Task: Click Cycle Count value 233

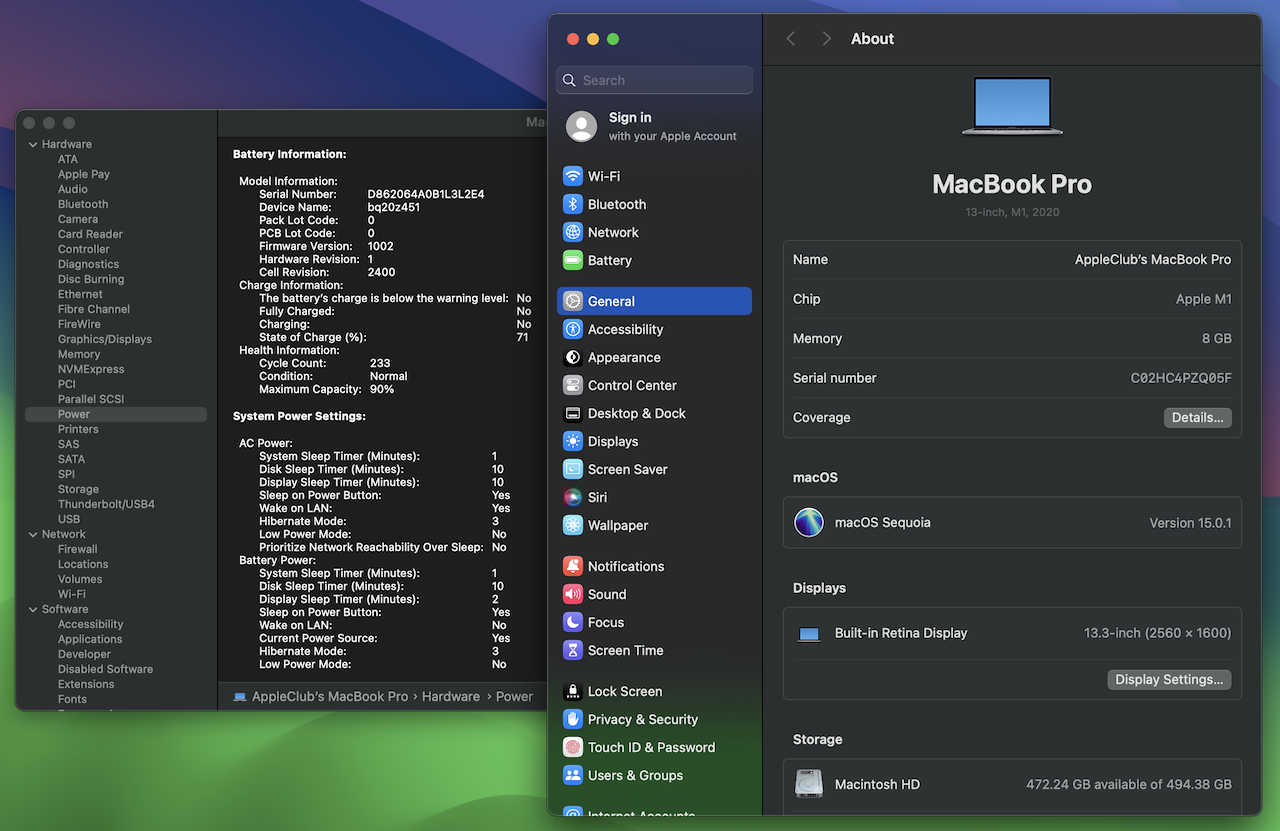Action: click(380, 363)
